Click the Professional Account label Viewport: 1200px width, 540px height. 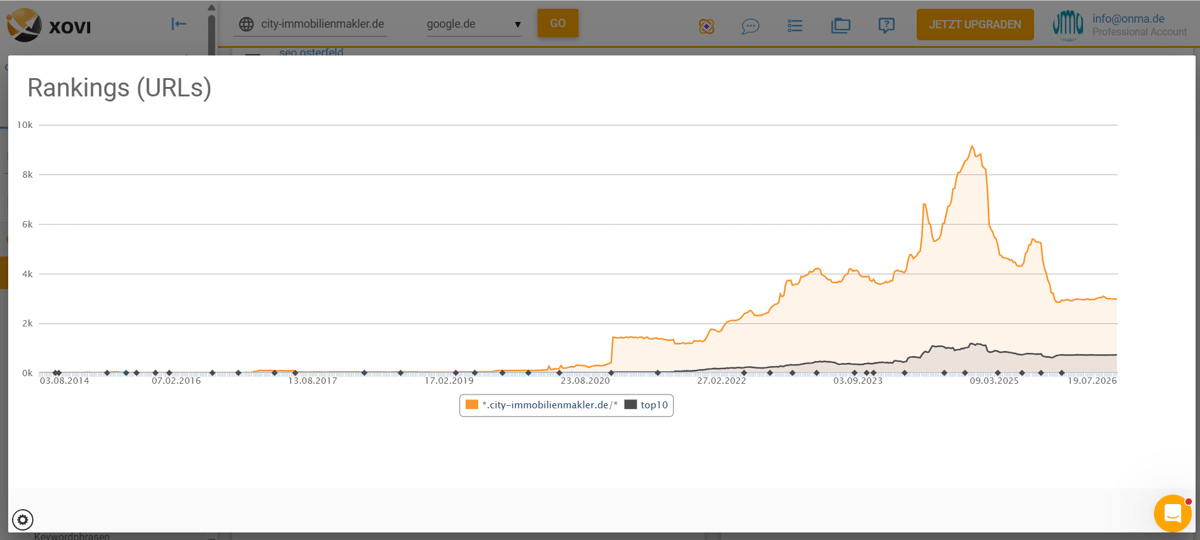click(x=1139, y=33)
